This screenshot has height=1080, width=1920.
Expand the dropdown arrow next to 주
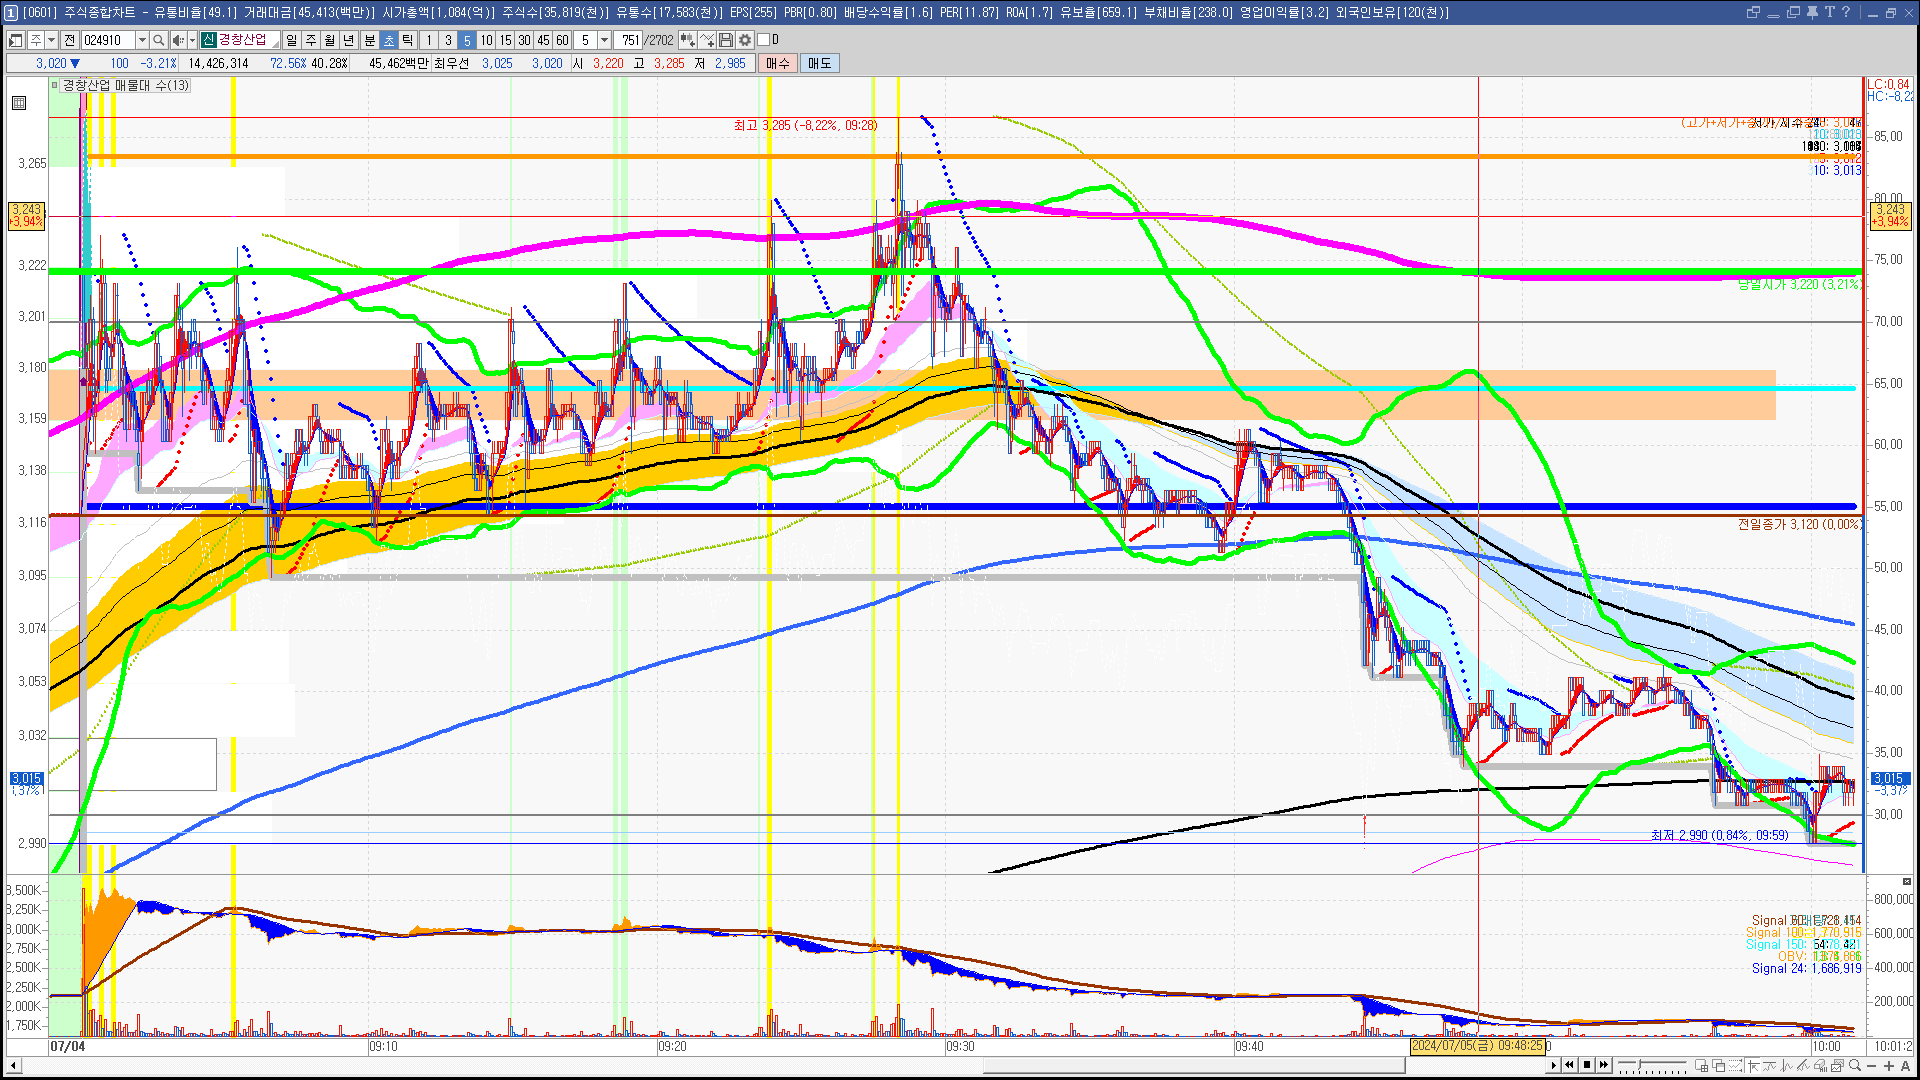coord(51,40)
